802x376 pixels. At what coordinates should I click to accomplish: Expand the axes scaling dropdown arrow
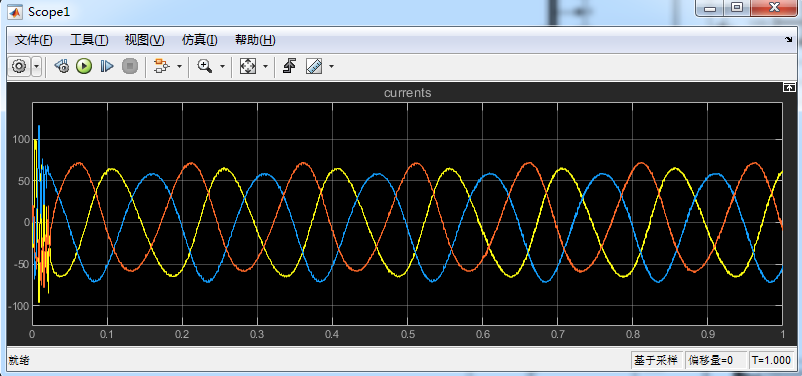[x=265, y=67]
